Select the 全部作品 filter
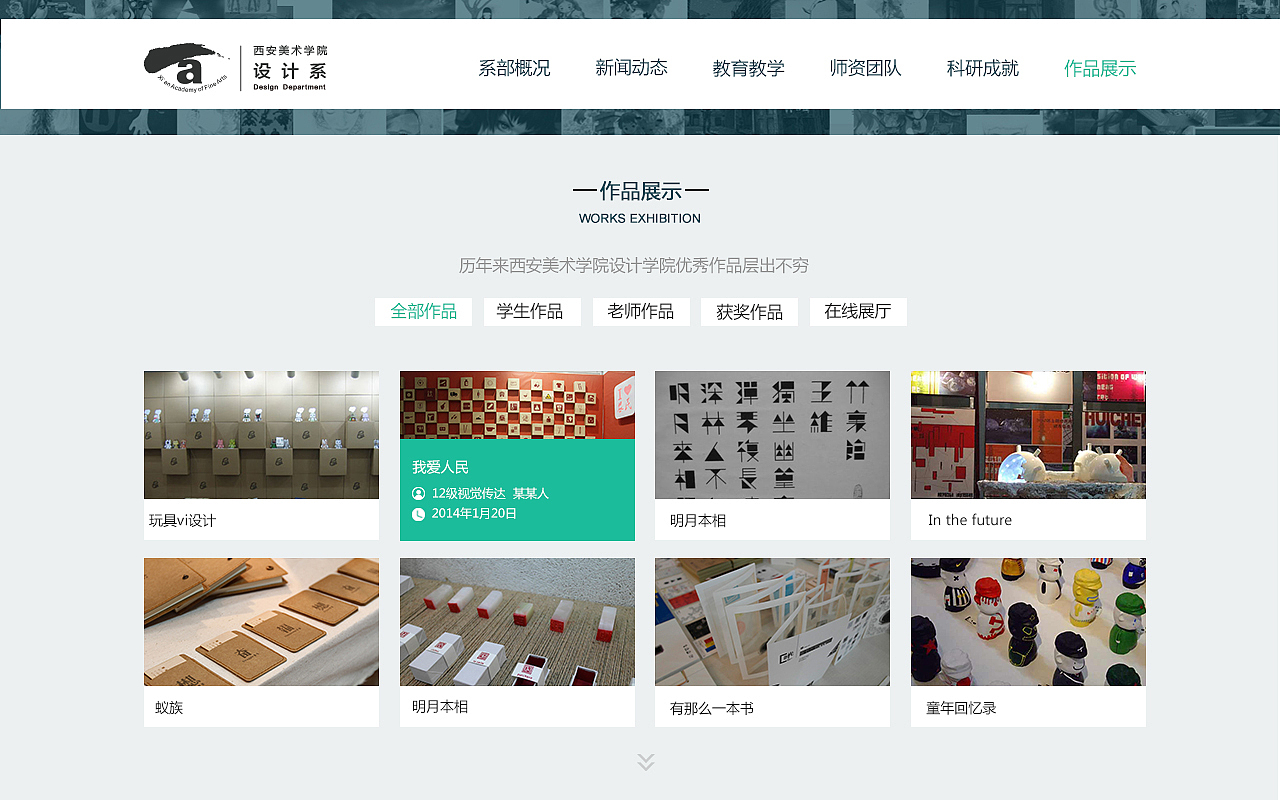The image size is (1280, 800). pos(423,311)
